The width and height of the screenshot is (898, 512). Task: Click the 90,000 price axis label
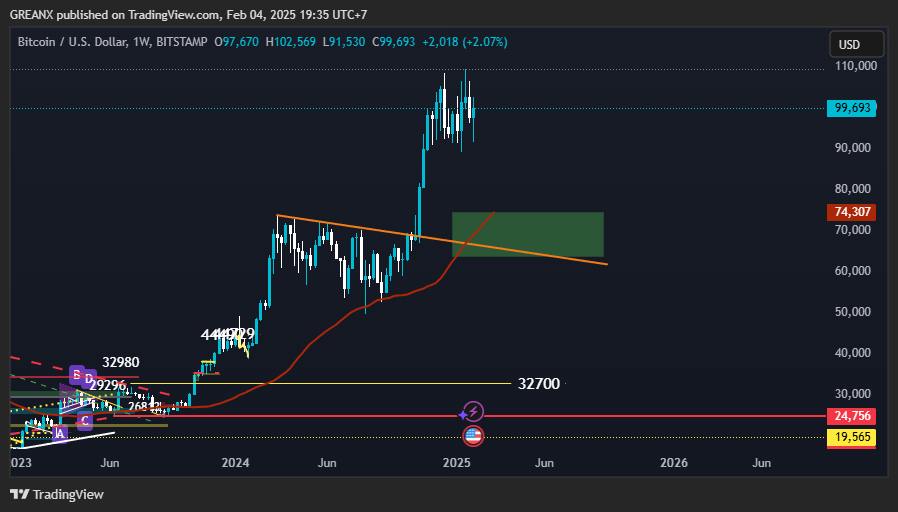[x=853, y=148]
